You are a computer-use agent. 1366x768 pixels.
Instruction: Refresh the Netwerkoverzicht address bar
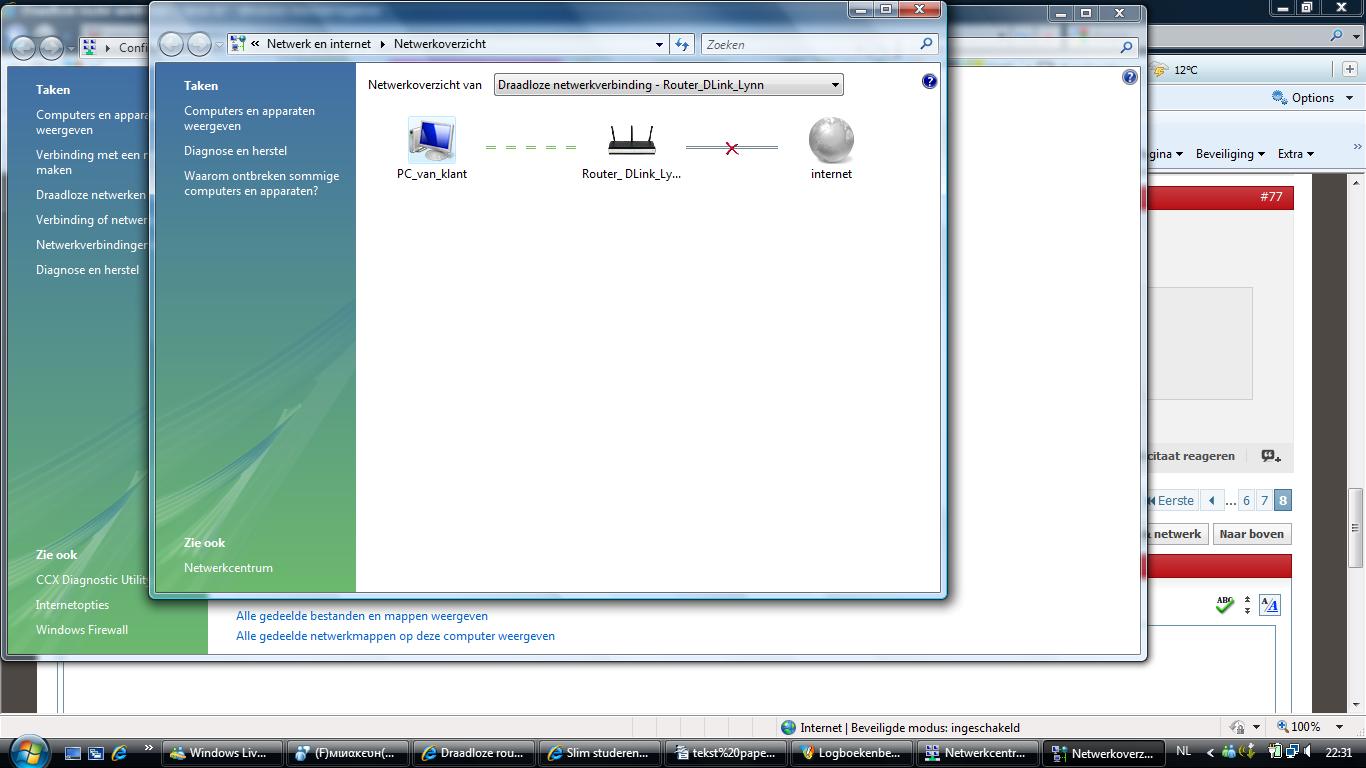click(682, 44)
